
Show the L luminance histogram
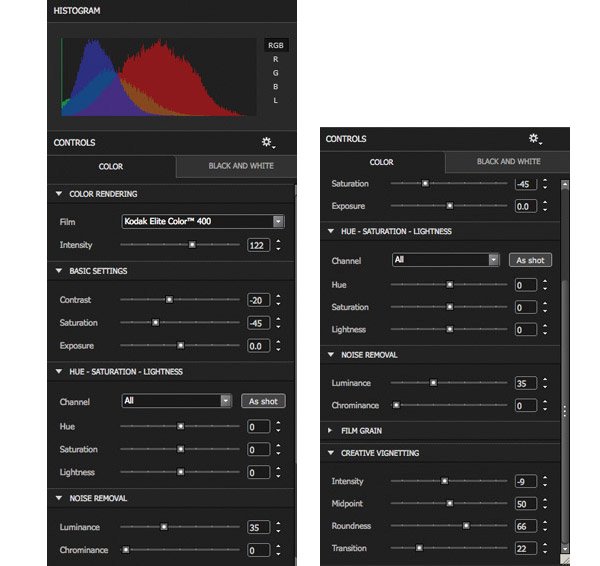276,100
